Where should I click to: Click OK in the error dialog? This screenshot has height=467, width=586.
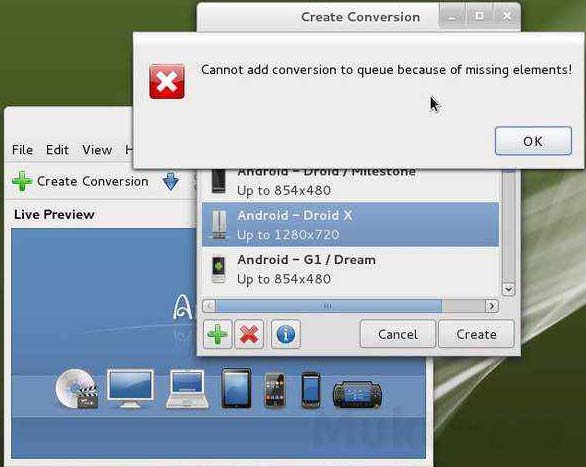pos(533,141)
